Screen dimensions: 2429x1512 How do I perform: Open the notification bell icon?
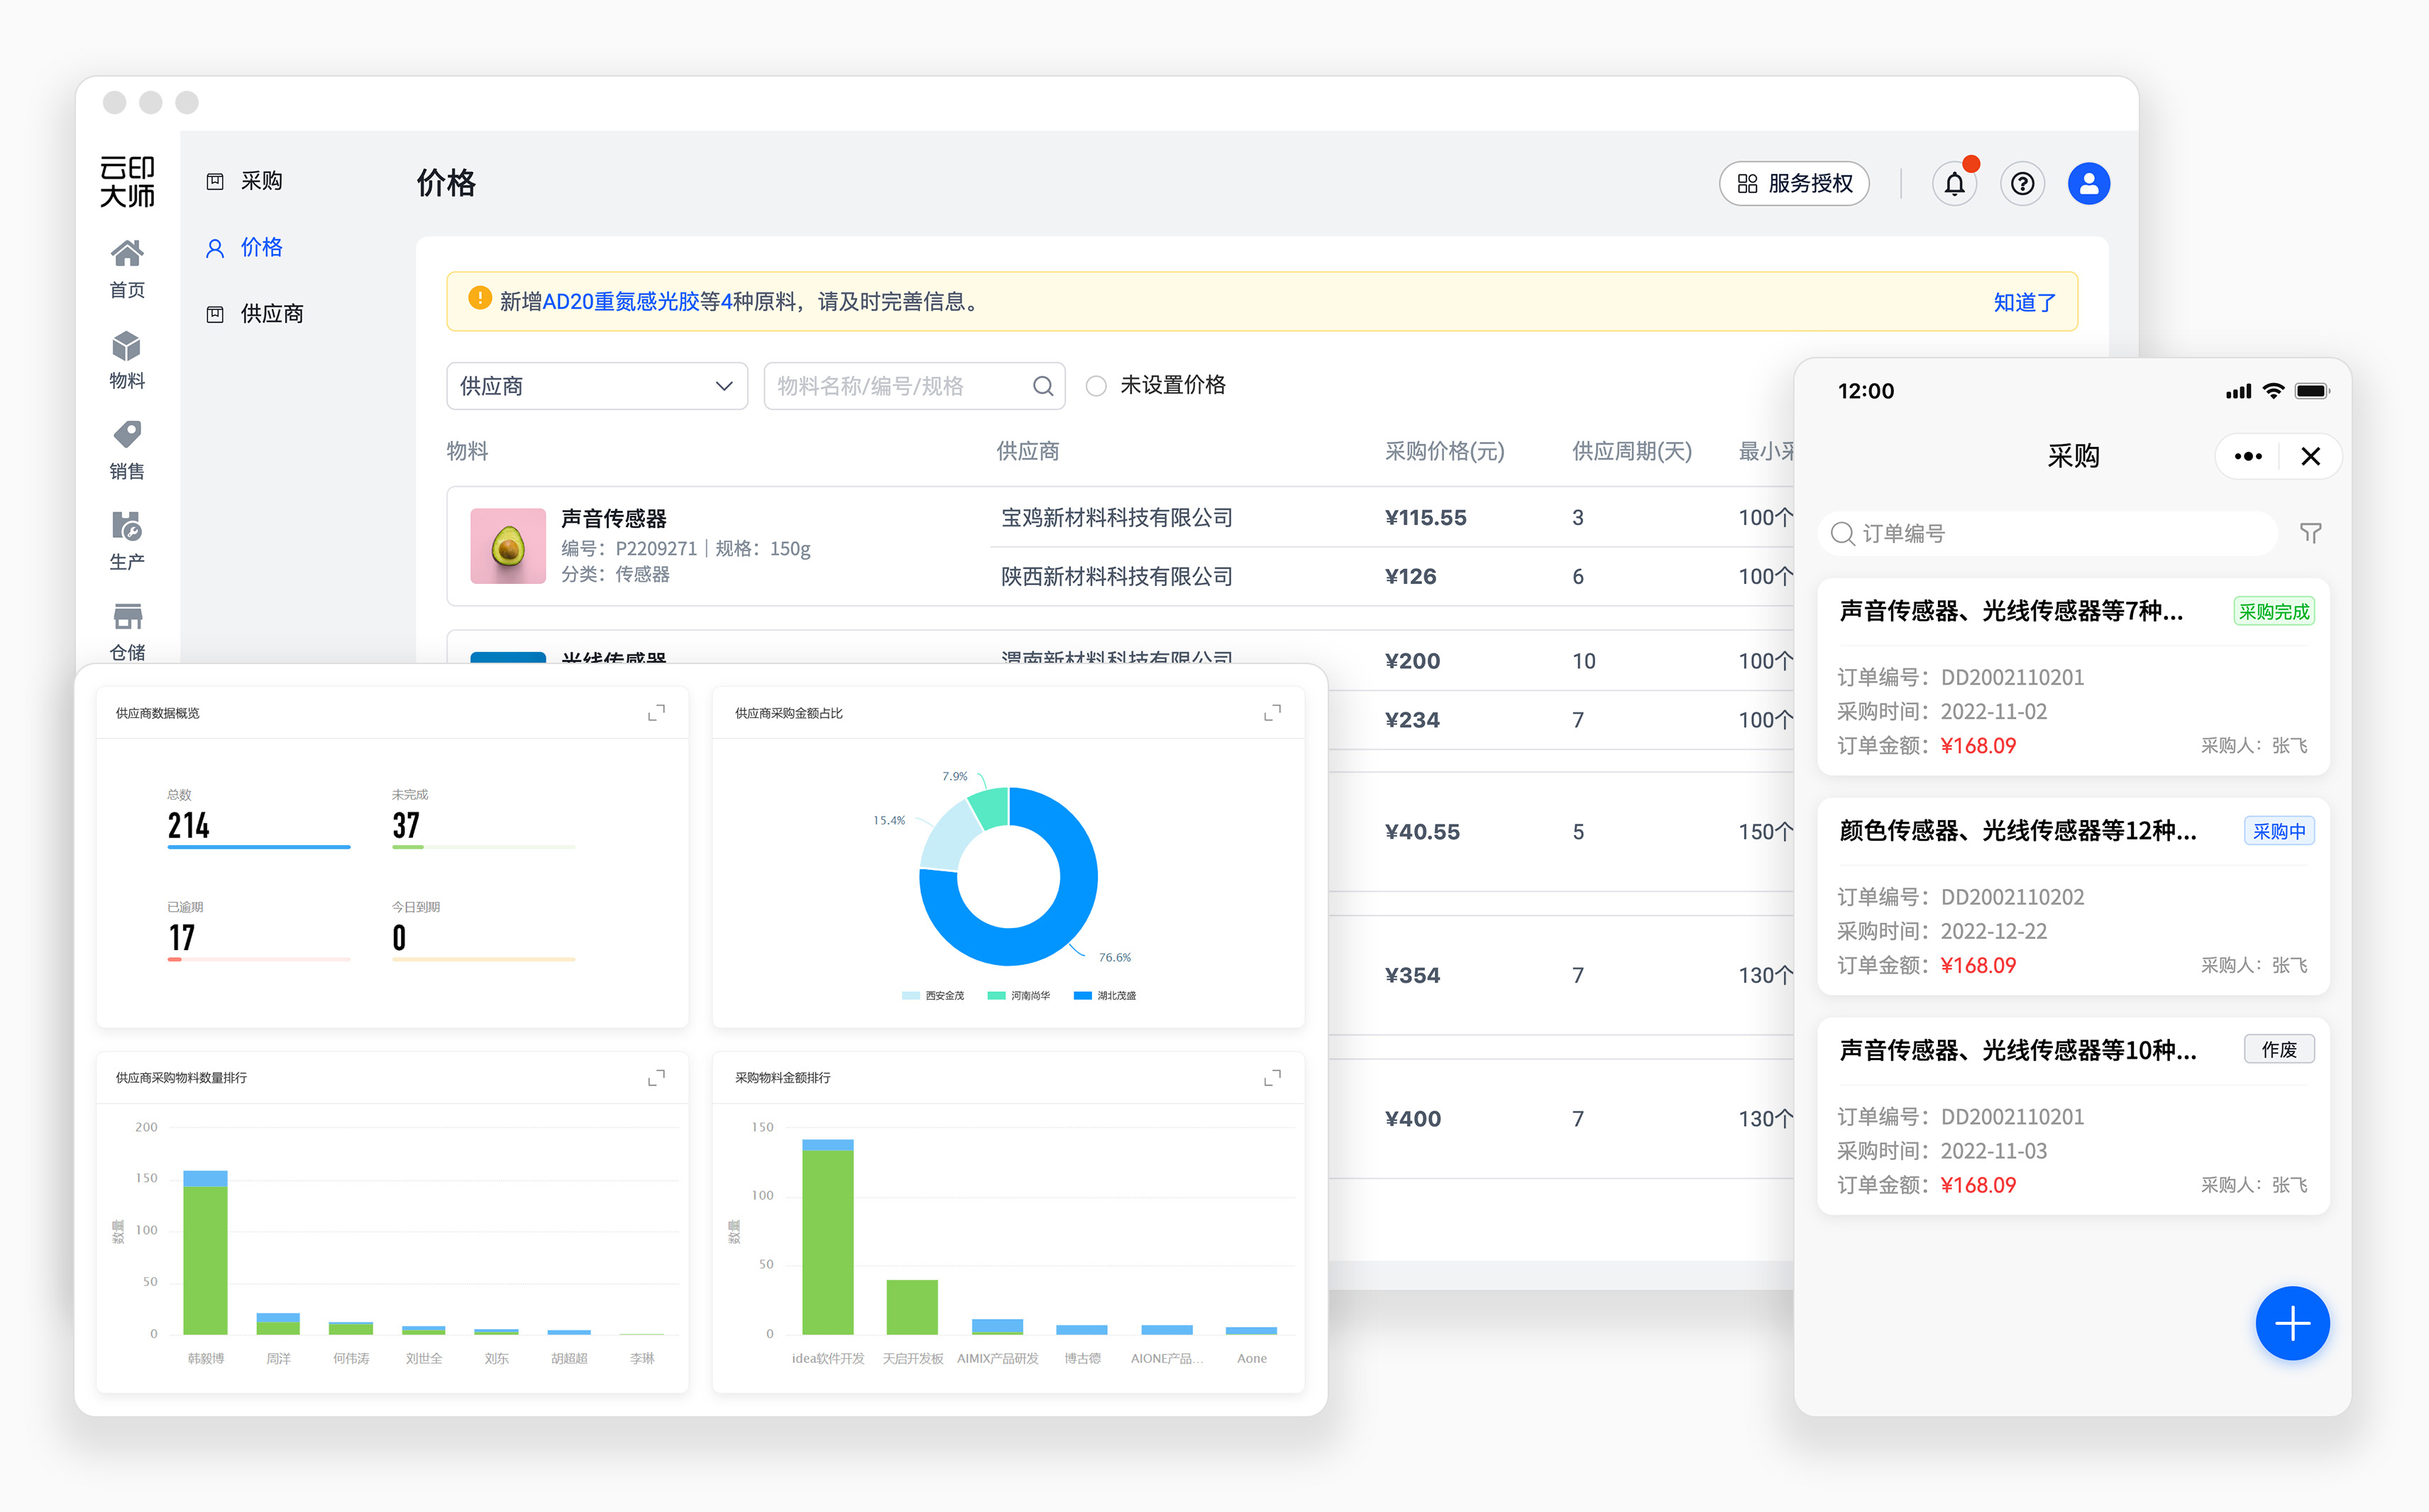pos(1955,184)
